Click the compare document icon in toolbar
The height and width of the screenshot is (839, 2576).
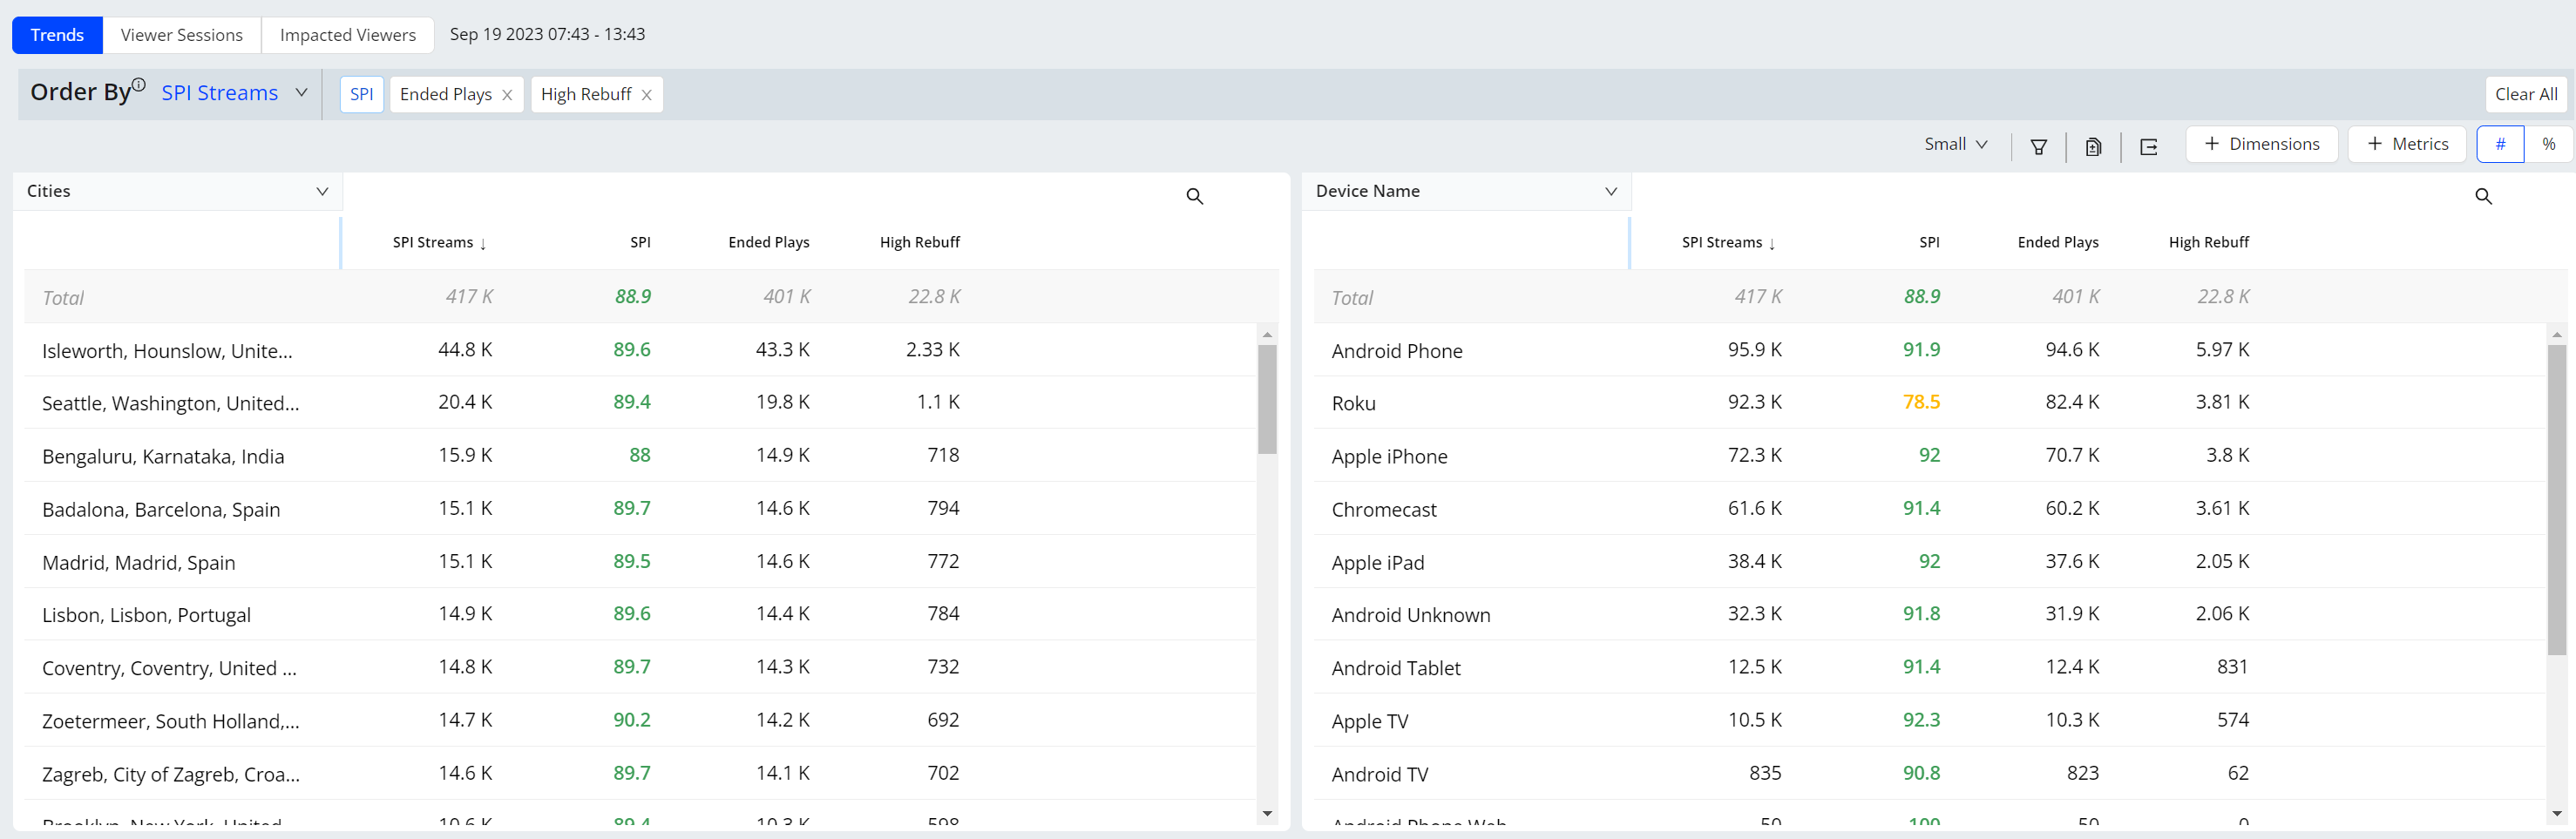(2093, 147)
